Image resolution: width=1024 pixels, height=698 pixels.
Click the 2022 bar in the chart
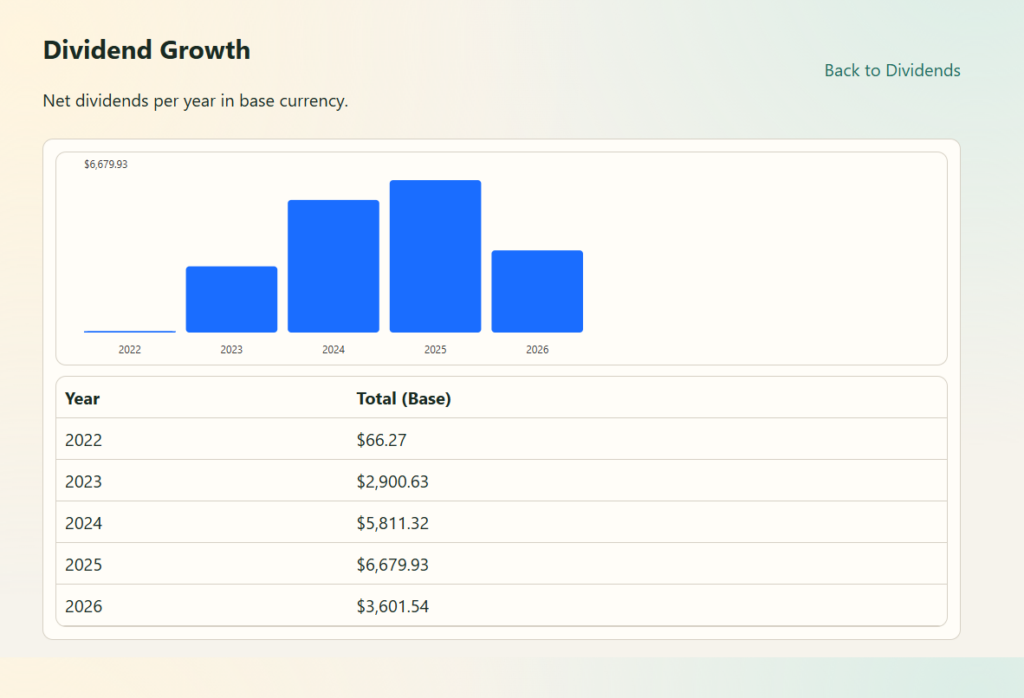pyautogui.click(x=130, y=331)
